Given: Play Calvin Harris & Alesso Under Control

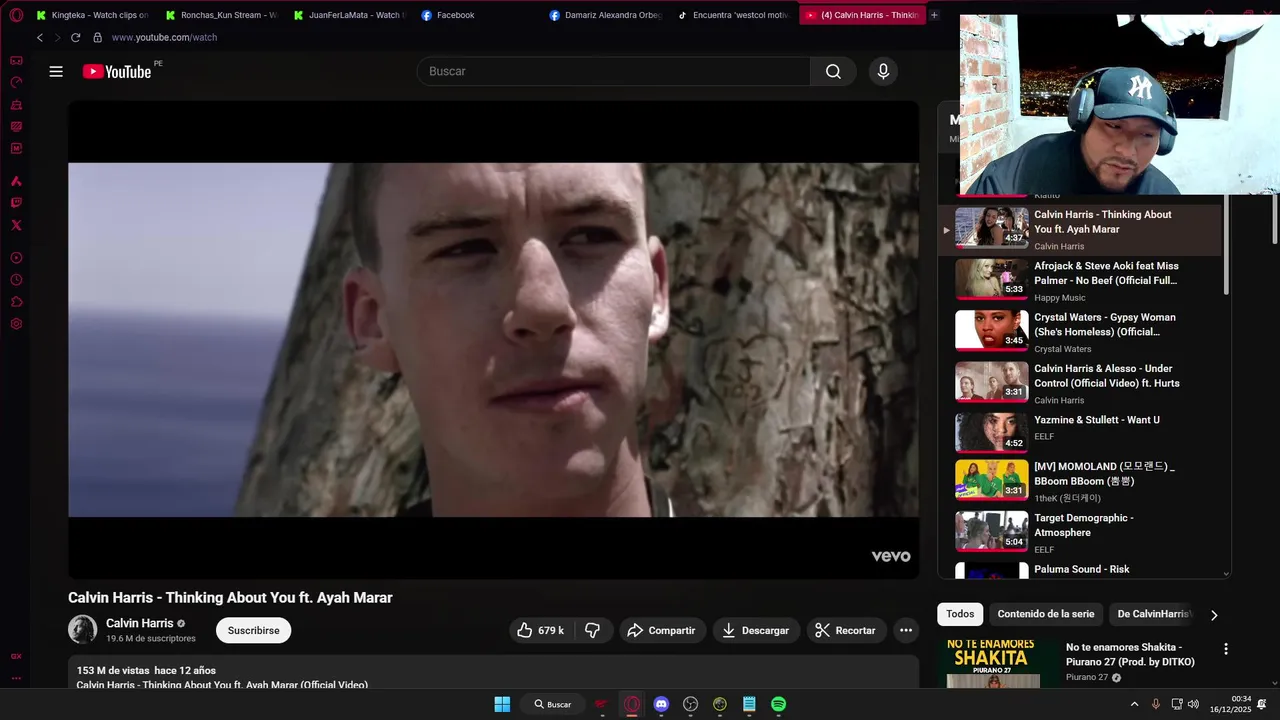Looking at the screenshot, I should 1080,381.
